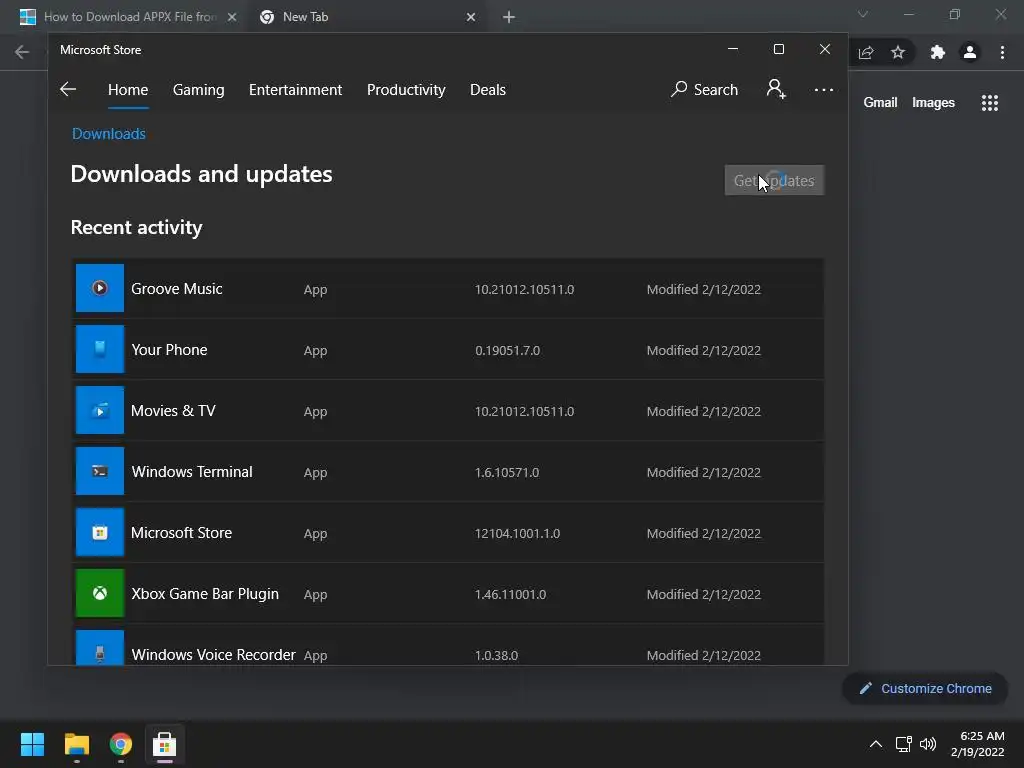This screenshot has height=768, width=1024.
Task: Go back using Store back arrow
Action: [x=68, y=89]
